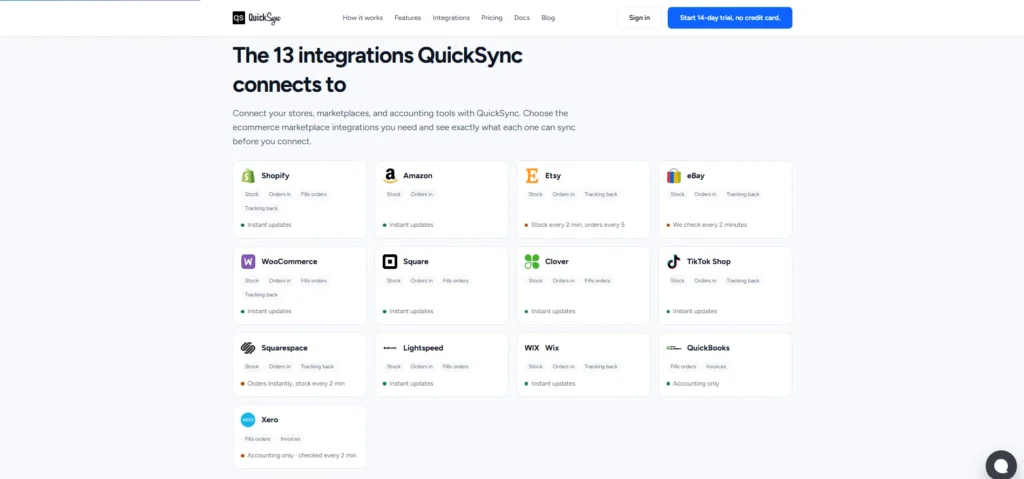Click Squarespace's Stock tag
This screenshot has width=1024, height=479.
pos(251,367)
